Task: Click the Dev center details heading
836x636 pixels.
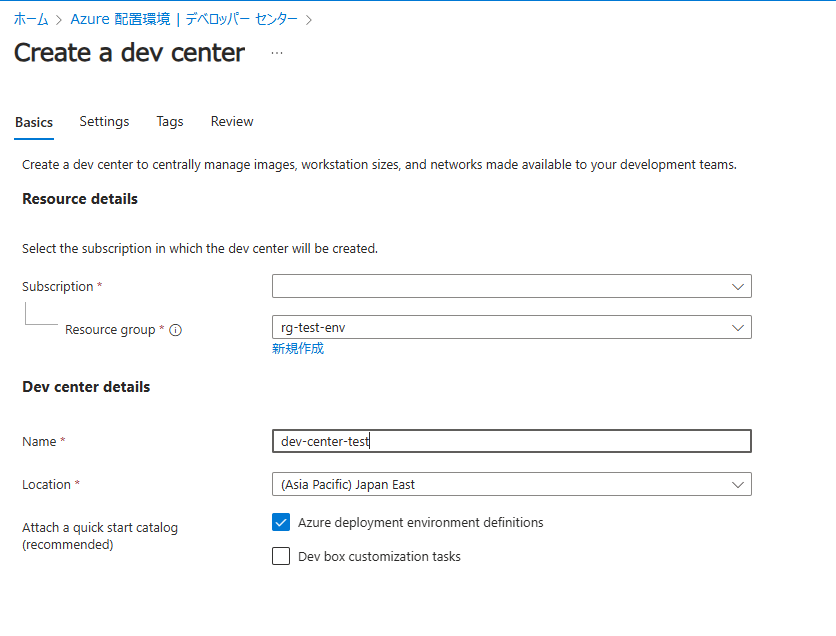Action: (x=86, y=387)
